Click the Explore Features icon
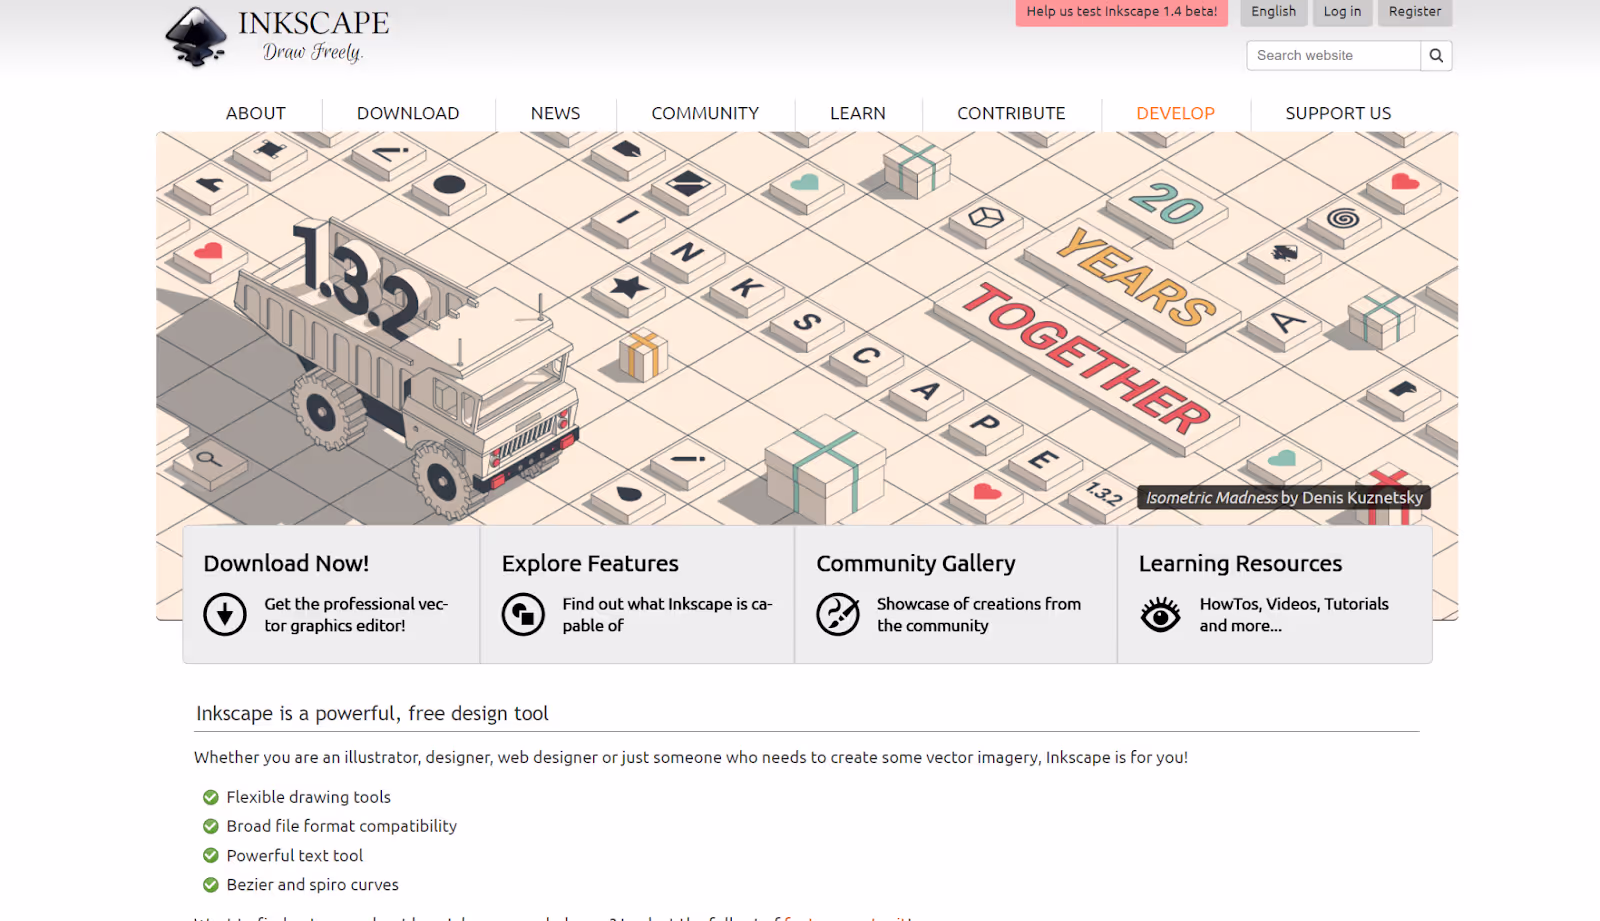1600x921 pixels. [x=524, y=614]
